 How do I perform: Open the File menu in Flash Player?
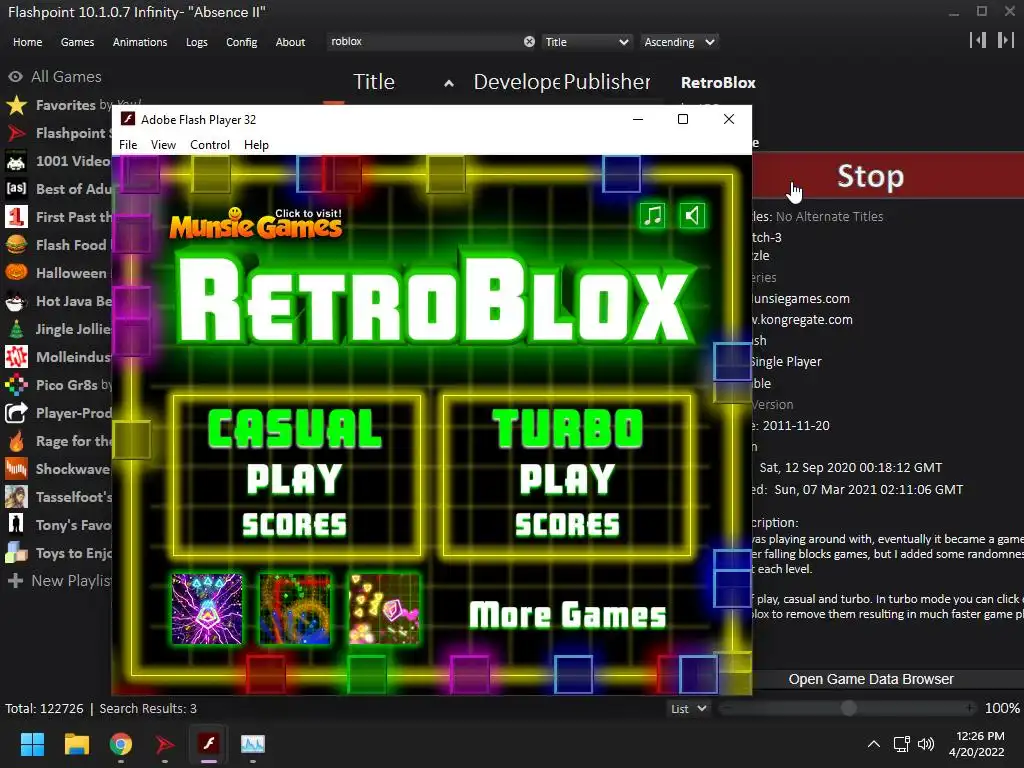pyautogui.click(x=128, y=145)
